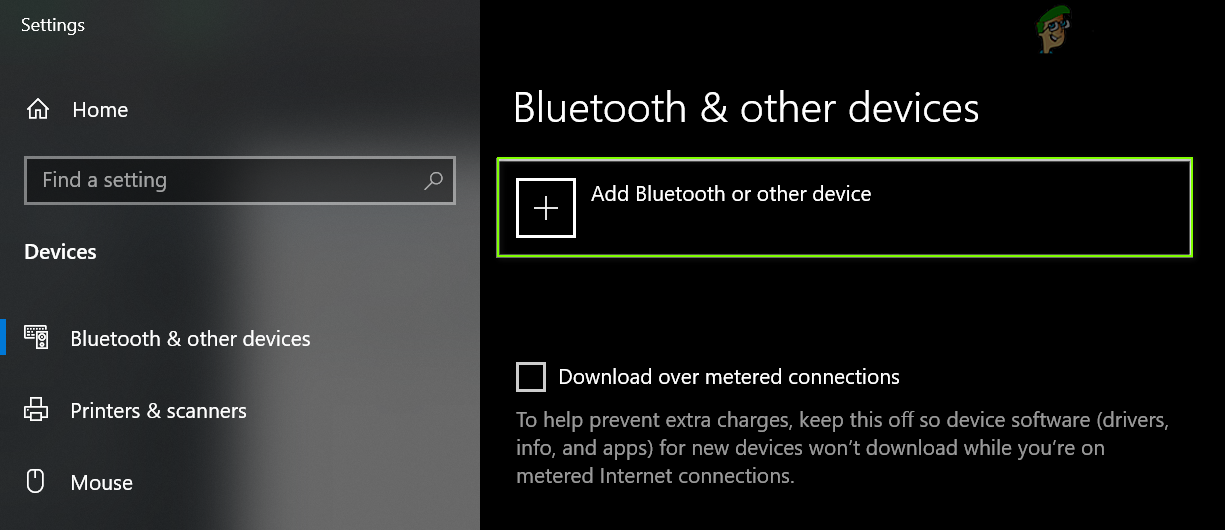The height and width of the screenshot is (530, 1225).
Task: Open the Home label in sidebar
Action: point(100,110)
